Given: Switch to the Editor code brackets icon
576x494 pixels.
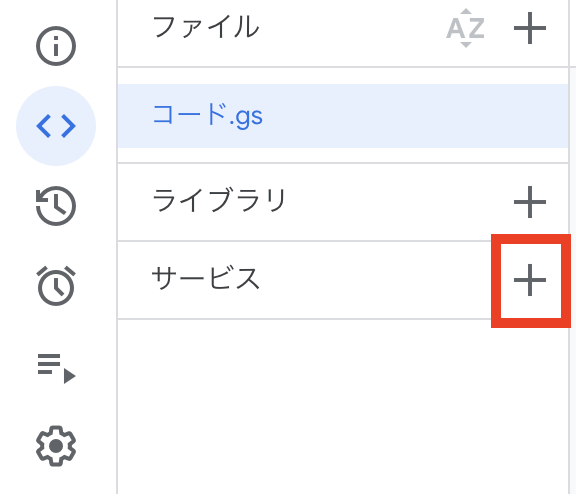Looking at the screenshot, I should 56,126.
